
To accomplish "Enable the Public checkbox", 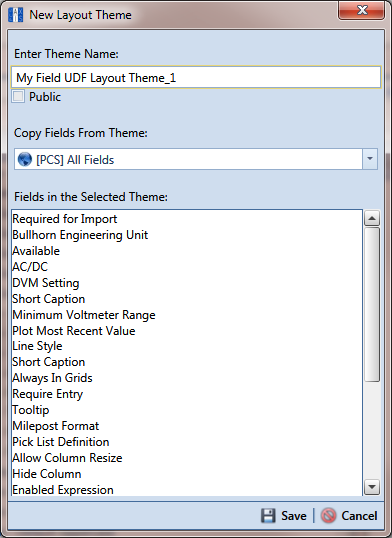I will tap(18, 96).
